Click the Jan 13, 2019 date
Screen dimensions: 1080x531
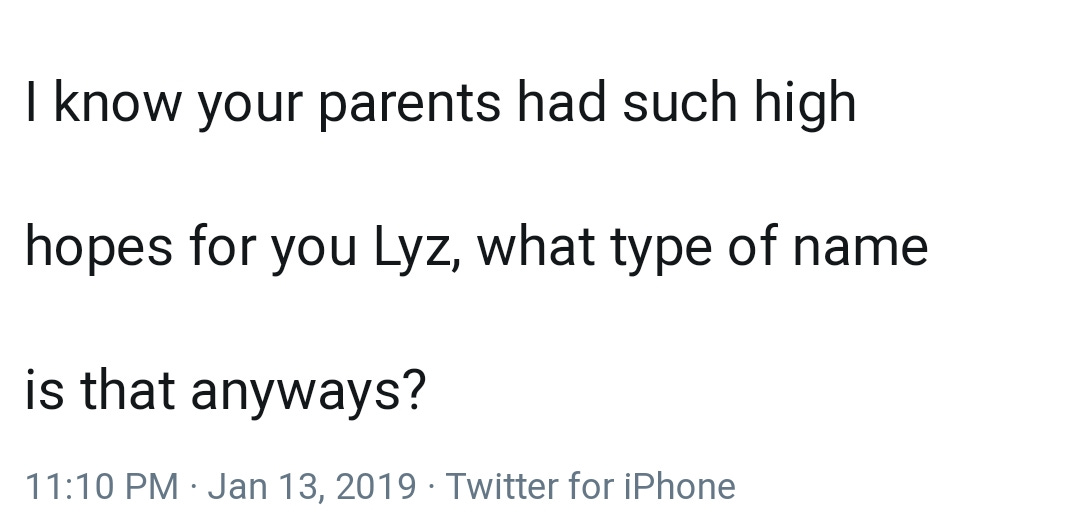pyautogui.click(x=311, y=486)
